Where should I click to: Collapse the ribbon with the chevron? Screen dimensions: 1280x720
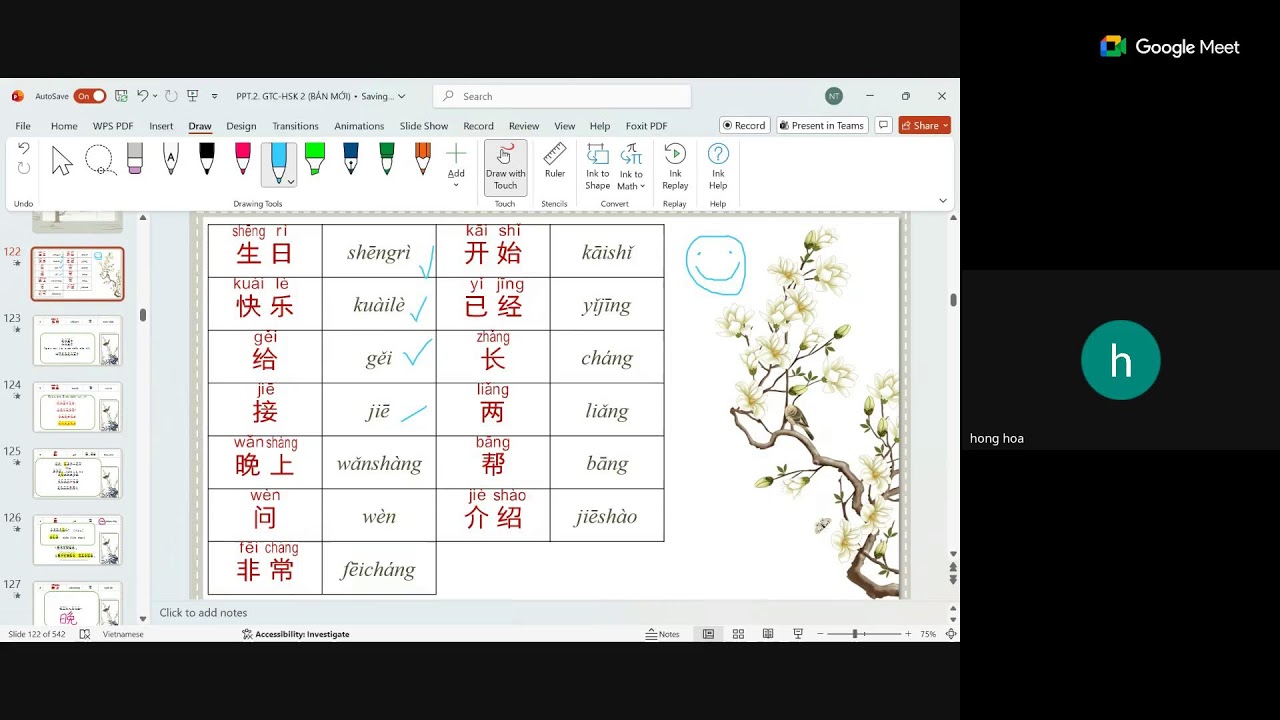point(942,201)
